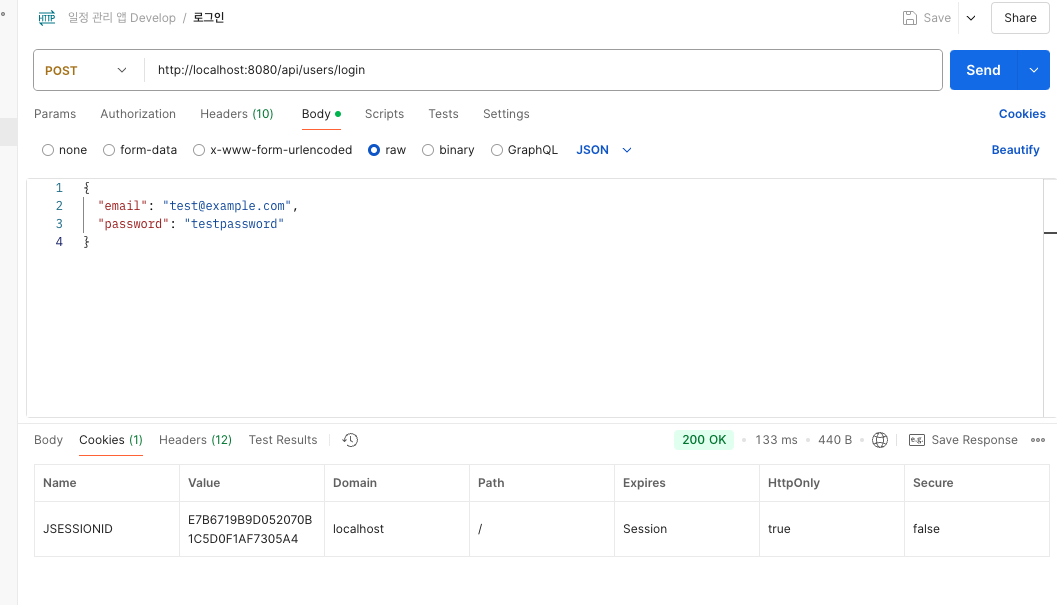Switch to the Scripts tab
Image resolution: width=1057 pixels, height=605 pixels.
pos(384,114)
